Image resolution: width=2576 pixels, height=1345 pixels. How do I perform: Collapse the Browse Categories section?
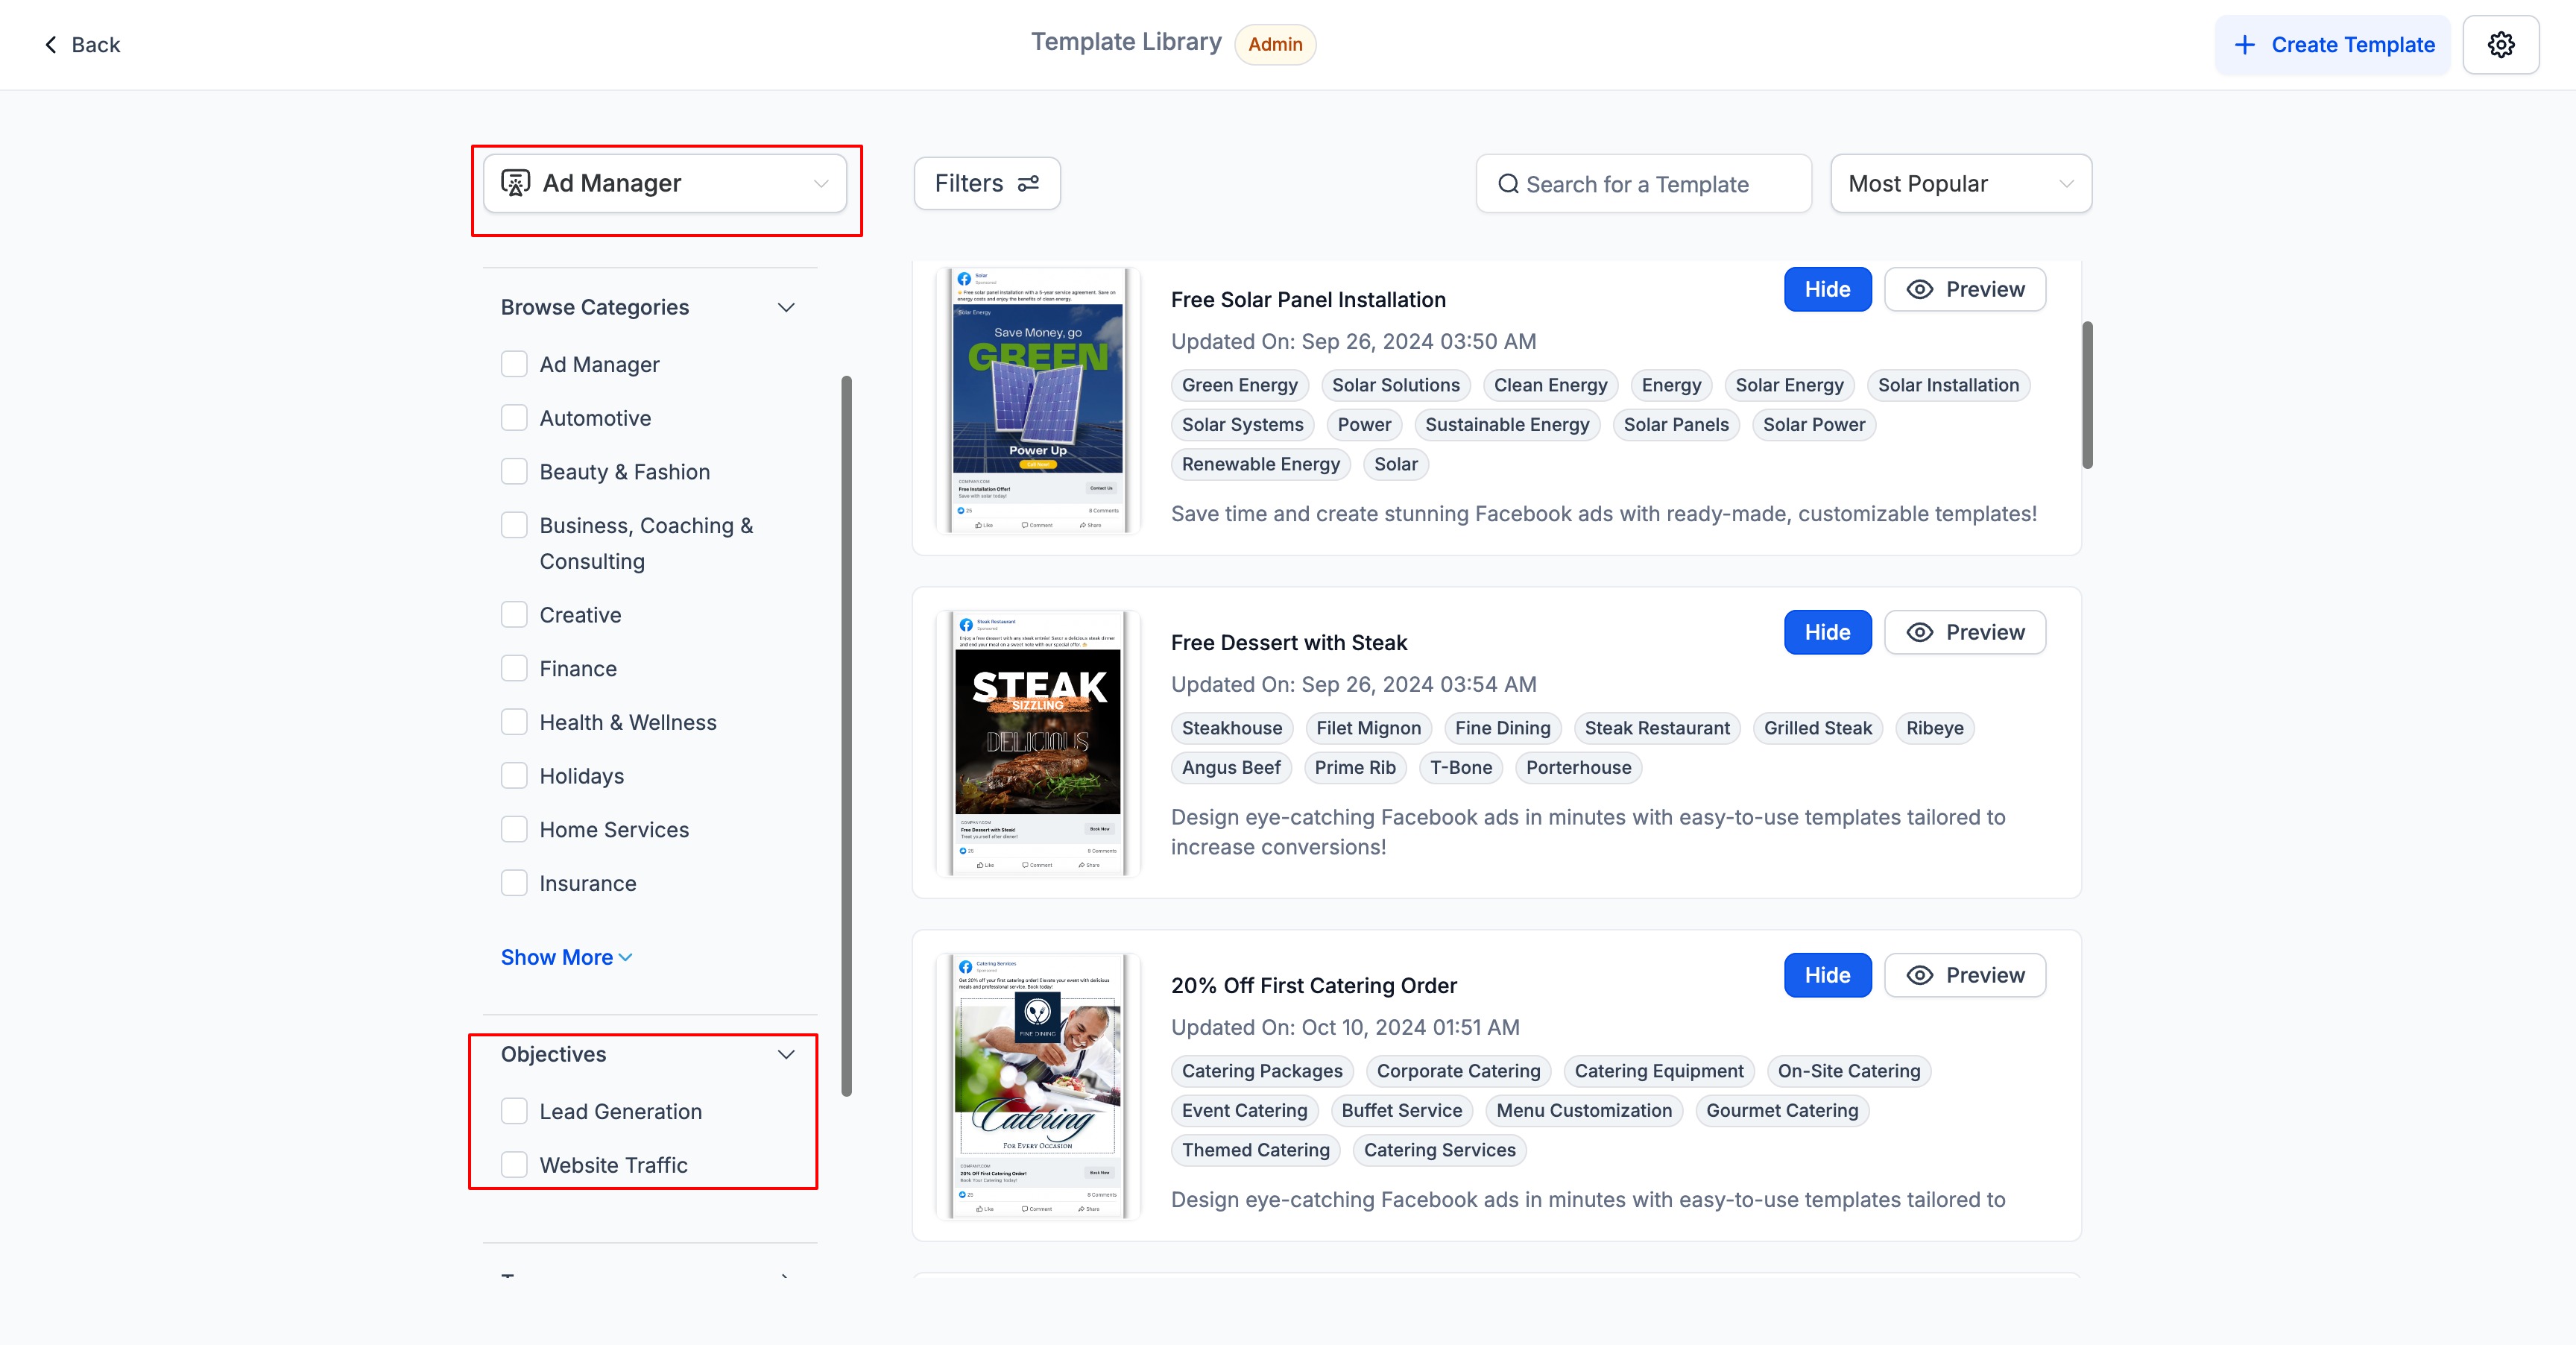(786, 307)
